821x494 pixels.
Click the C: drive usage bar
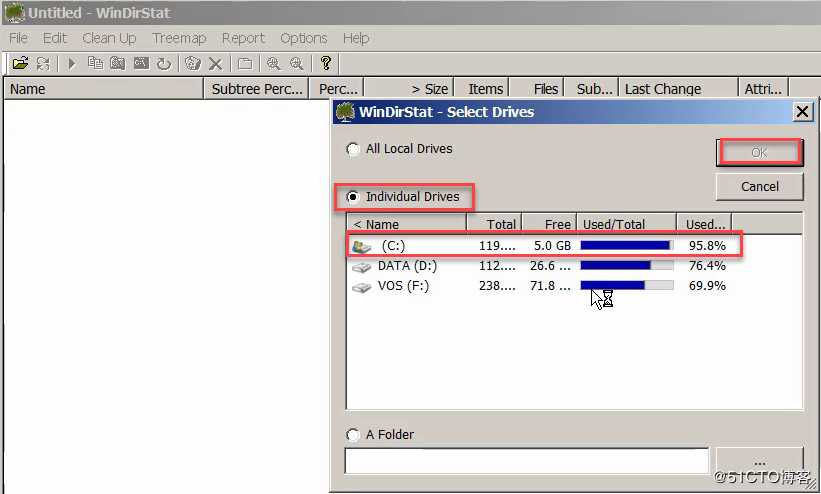click(x=627, y=246)
